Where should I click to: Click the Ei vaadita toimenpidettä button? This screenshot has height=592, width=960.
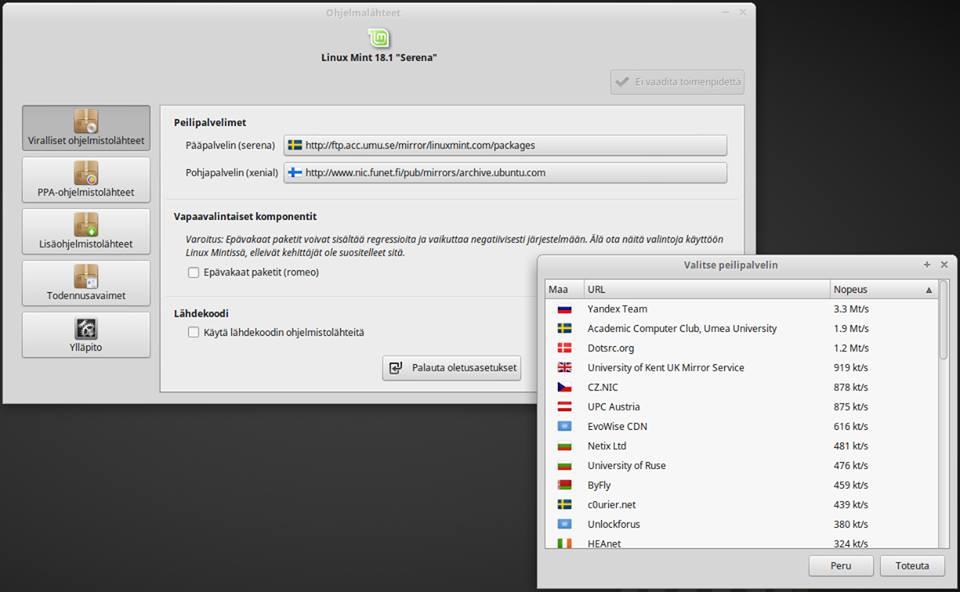(677, 82)
